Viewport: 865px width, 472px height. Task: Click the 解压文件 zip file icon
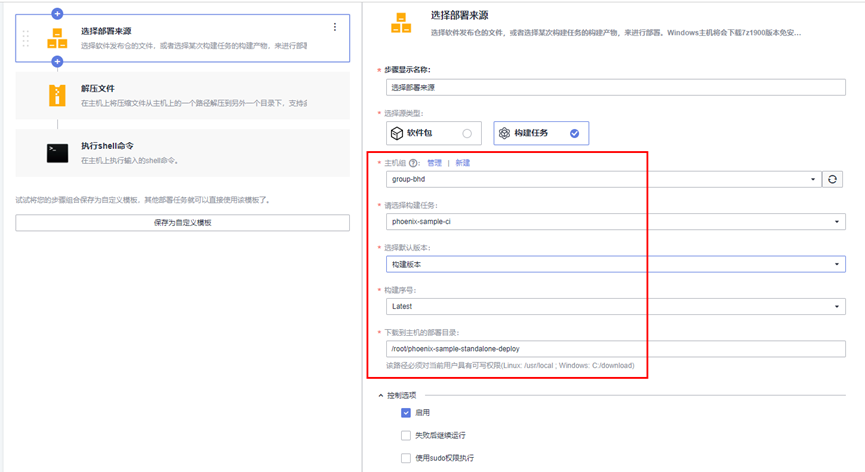tap(57, 95)
